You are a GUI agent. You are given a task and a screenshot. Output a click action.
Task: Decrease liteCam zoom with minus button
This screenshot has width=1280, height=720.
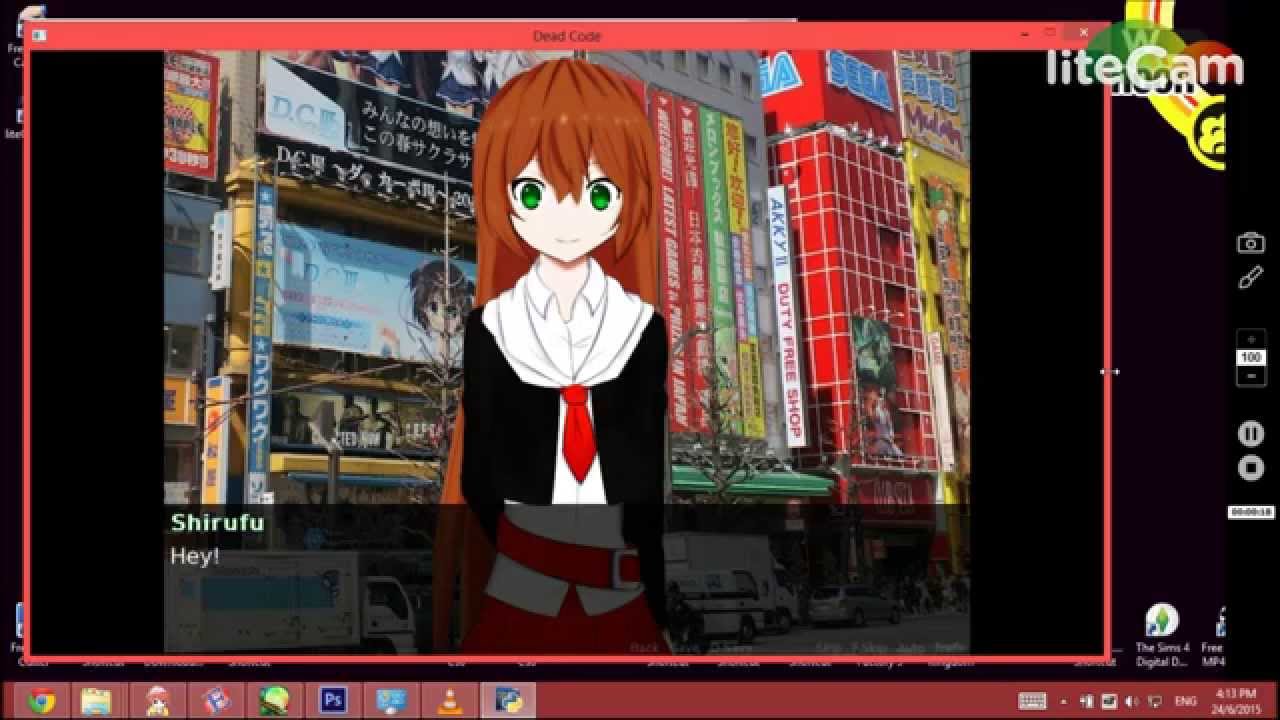pos(1251,376)
